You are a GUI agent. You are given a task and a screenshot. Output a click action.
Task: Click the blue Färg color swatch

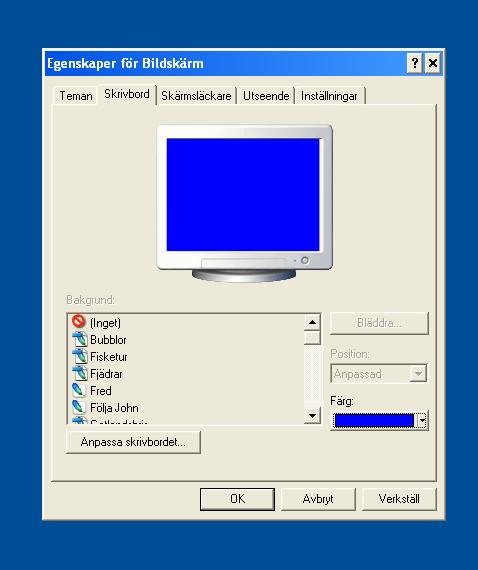374,421
